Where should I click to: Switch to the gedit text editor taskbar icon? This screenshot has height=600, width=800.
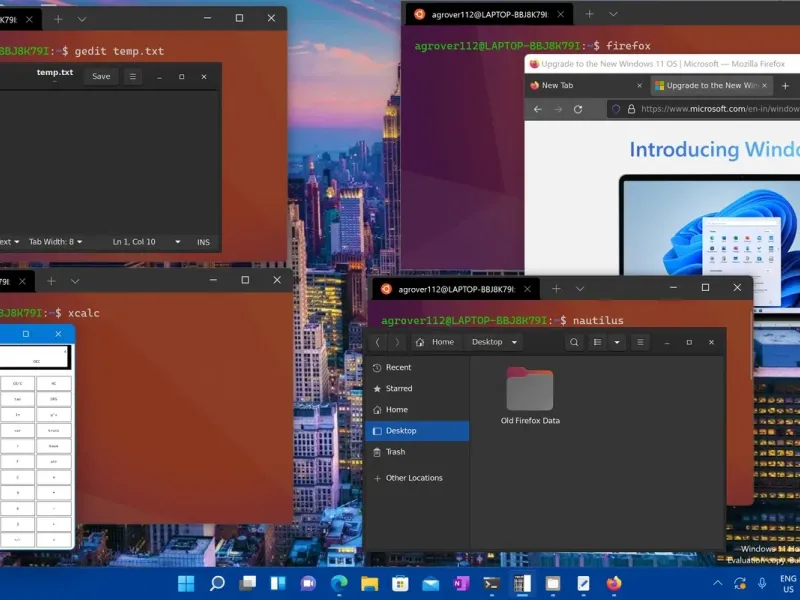coord(583,583)
